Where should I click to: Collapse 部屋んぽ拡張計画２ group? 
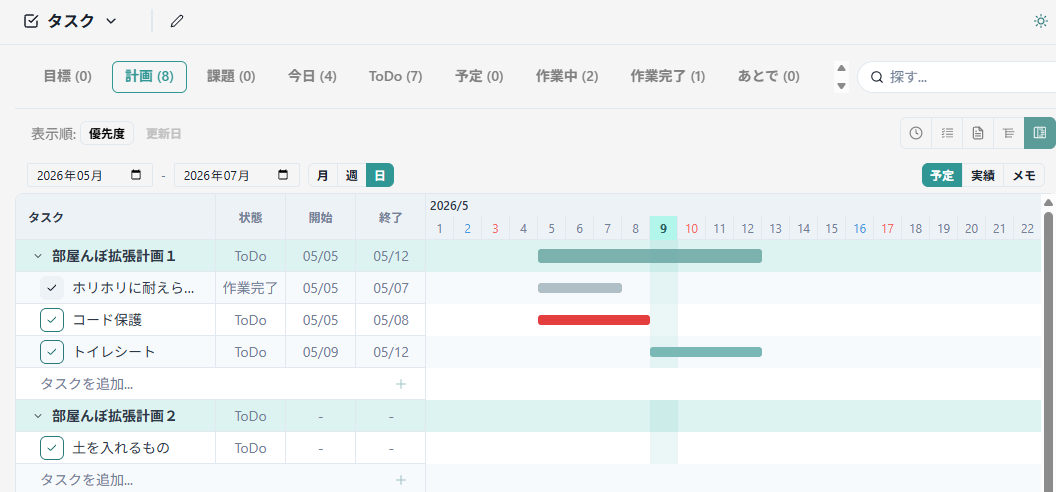[38, 416]
